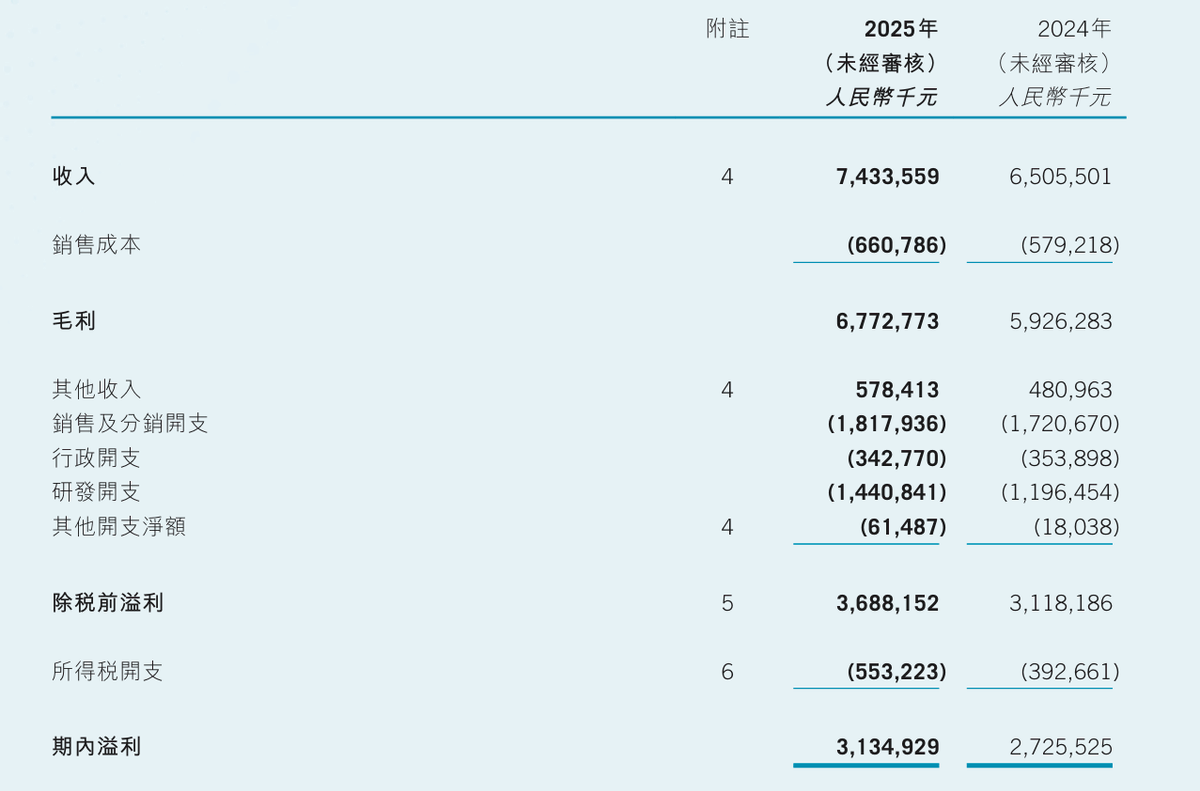Click the 其他開支淨額 row label
The width and height of the screenshot is (1200, 791).
[118, 526]
